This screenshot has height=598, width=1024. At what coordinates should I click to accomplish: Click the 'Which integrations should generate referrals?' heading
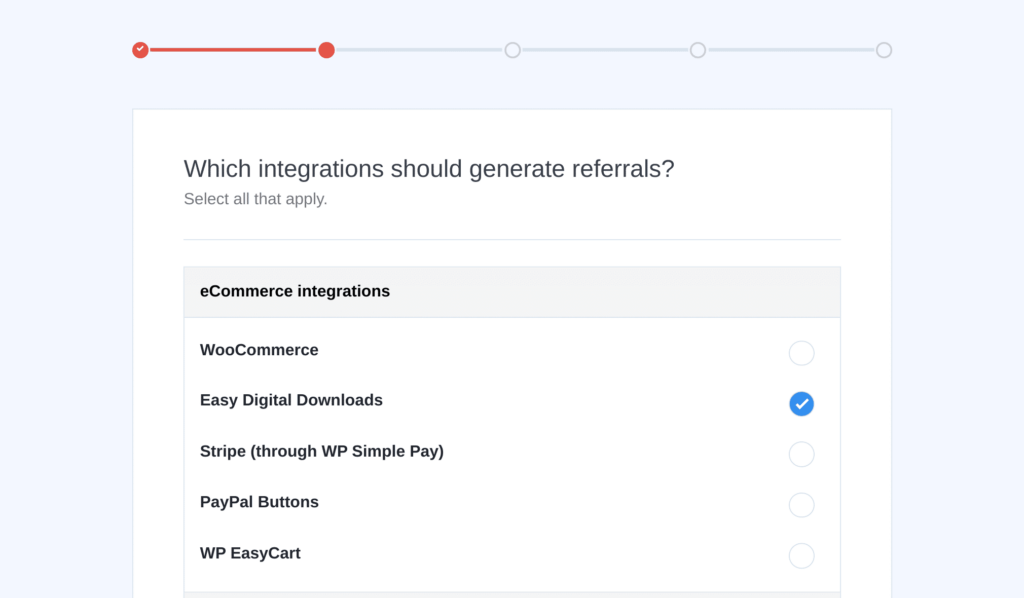[428, 169]
